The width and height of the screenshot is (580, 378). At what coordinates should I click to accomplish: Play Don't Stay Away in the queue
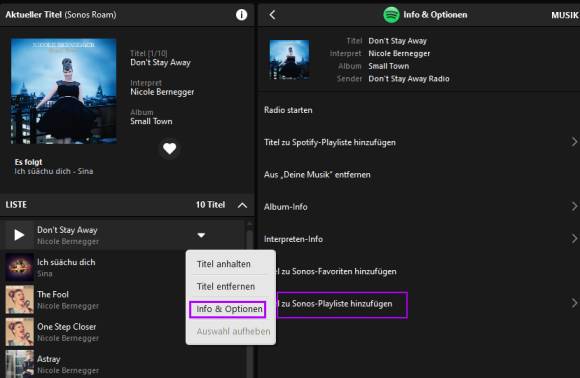pyautogui.click(x=19, y=235)
